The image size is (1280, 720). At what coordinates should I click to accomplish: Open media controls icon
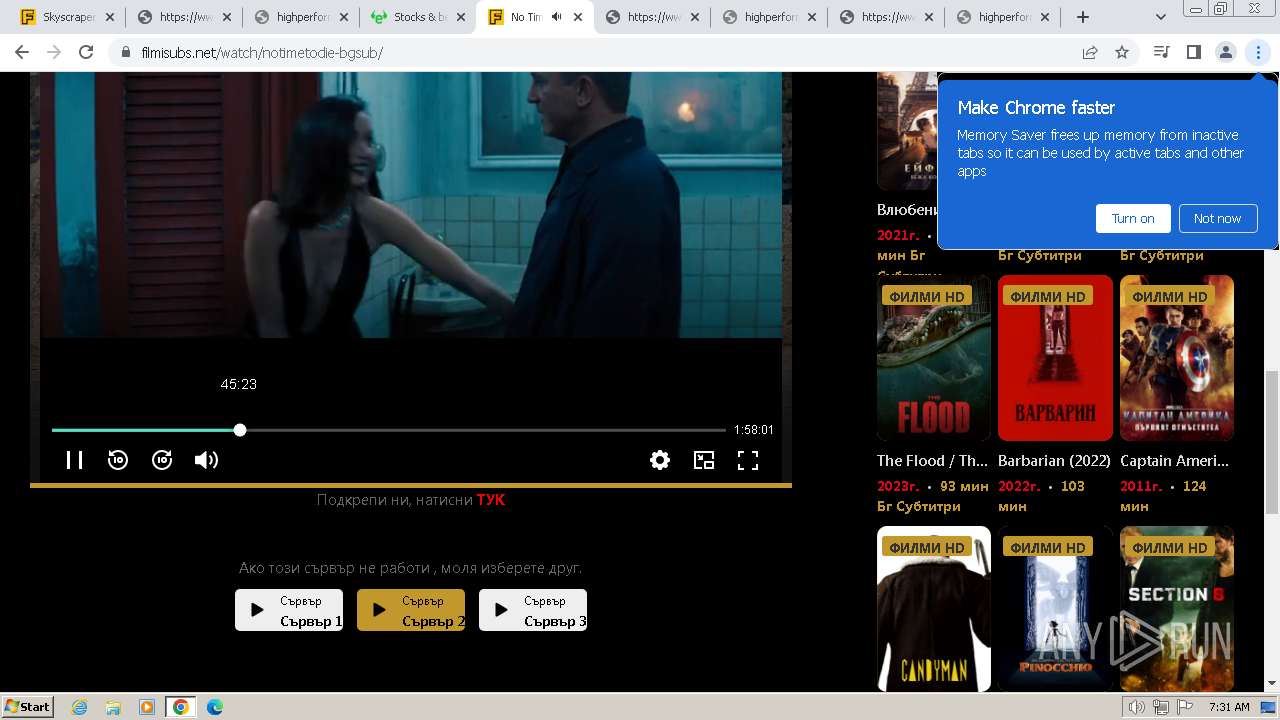pyautogui.click(x=1161, y=52)
